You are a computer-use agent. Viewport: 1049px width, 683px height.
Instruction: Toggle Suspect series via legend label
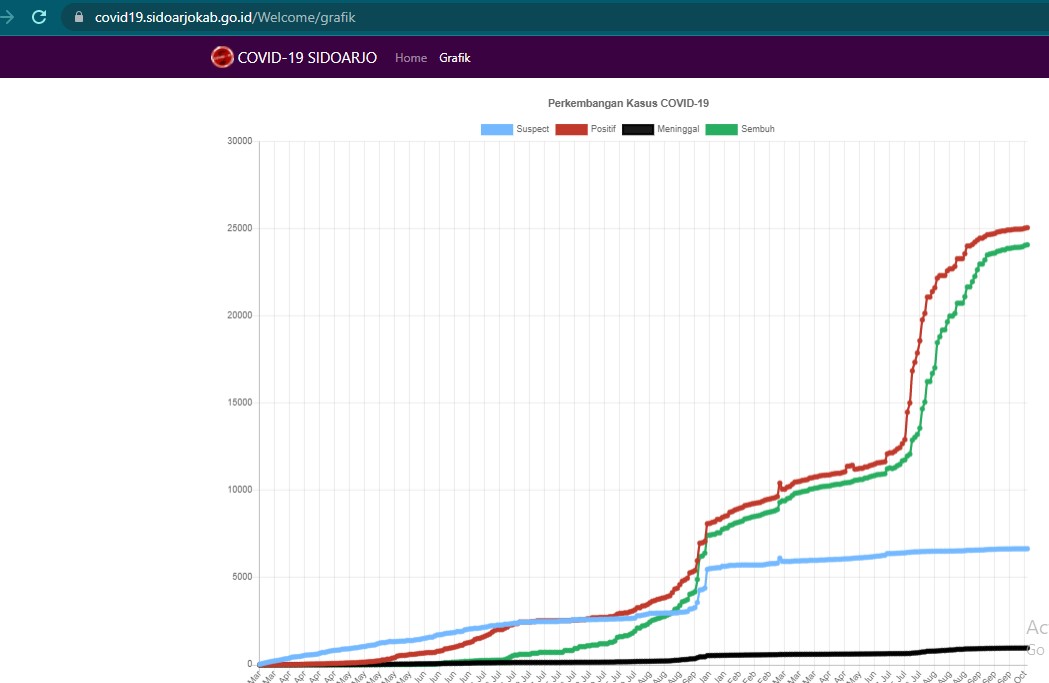(533, 129)
